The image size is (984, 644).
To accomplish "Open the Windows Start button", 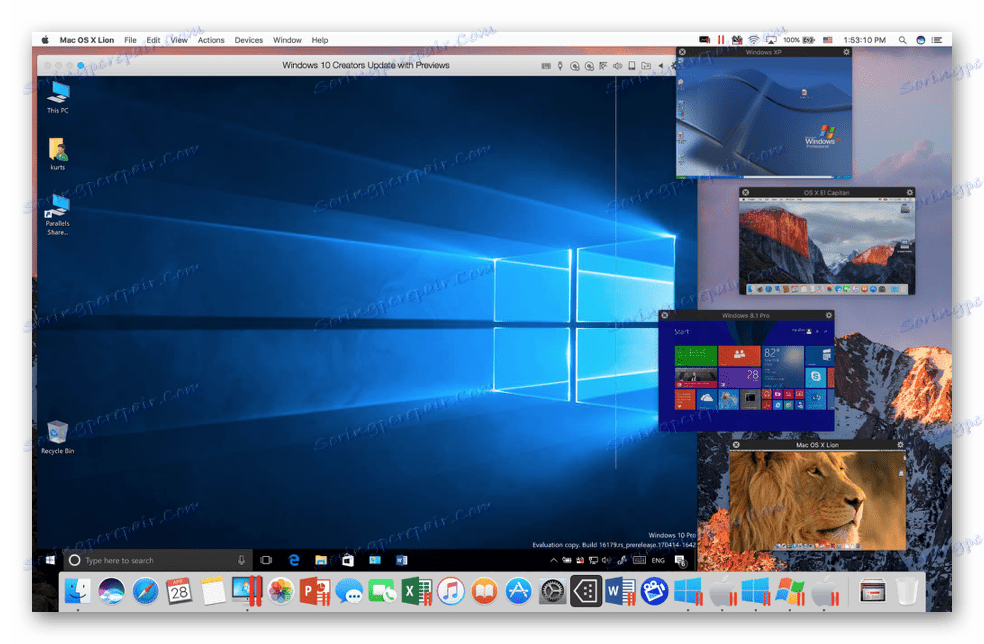I will click(x=50, y=560).
